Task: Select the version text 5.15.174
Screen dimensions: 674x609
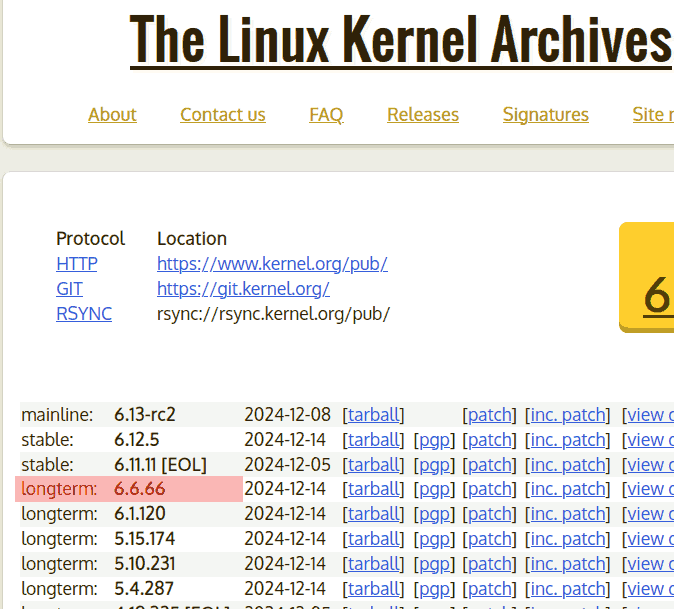Action: tap(144, 539)
